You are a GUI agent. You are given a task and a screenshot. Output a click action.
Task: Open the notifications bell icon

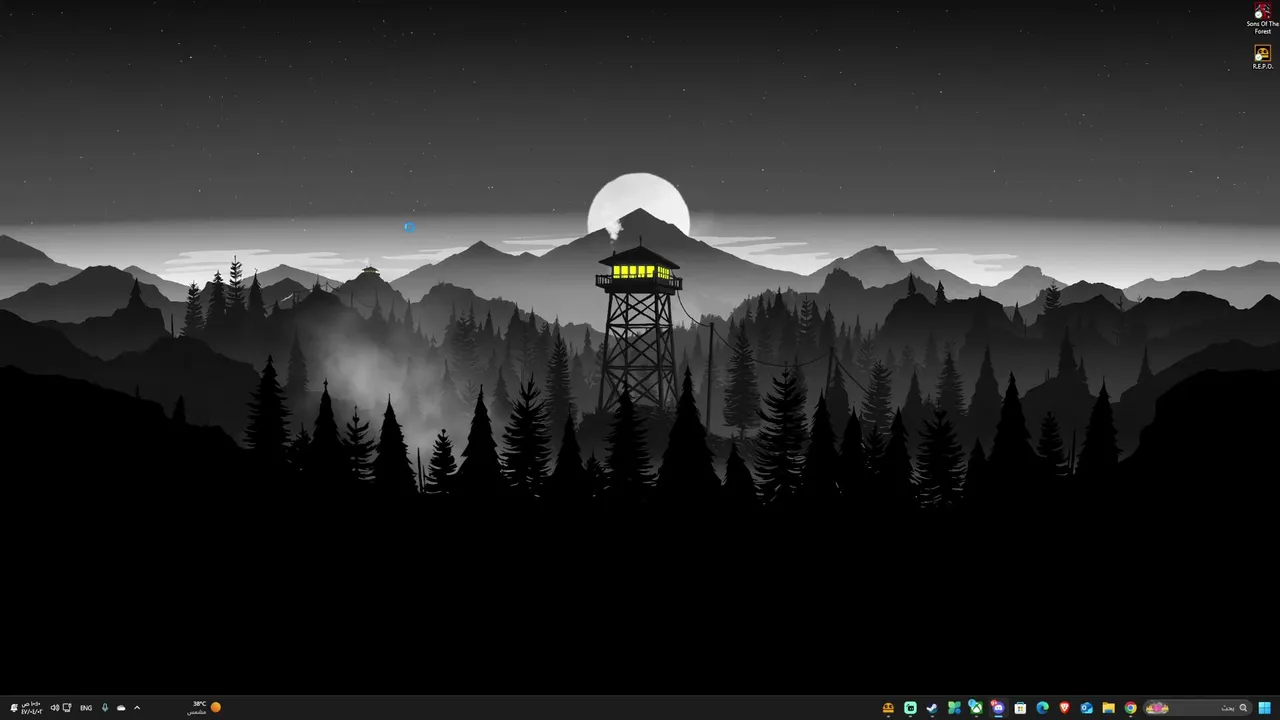[14, 708]
